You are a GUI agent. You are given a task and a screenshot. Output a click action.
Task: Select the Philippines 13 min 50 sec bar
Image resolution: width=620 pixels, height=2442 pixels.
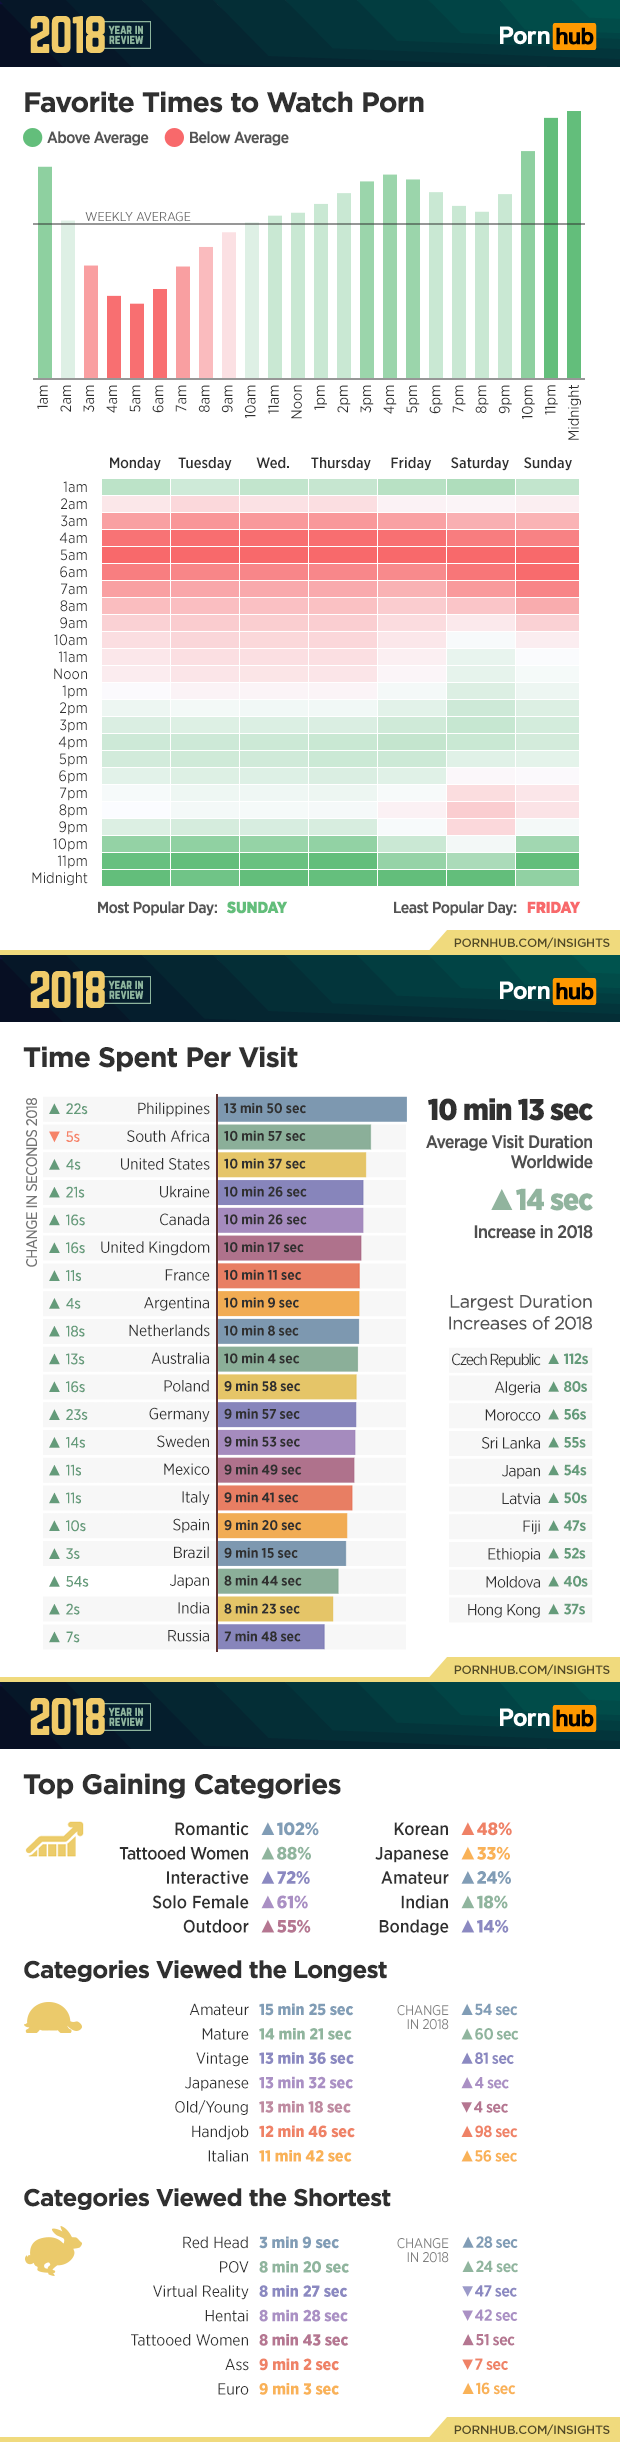[313, 1109]
